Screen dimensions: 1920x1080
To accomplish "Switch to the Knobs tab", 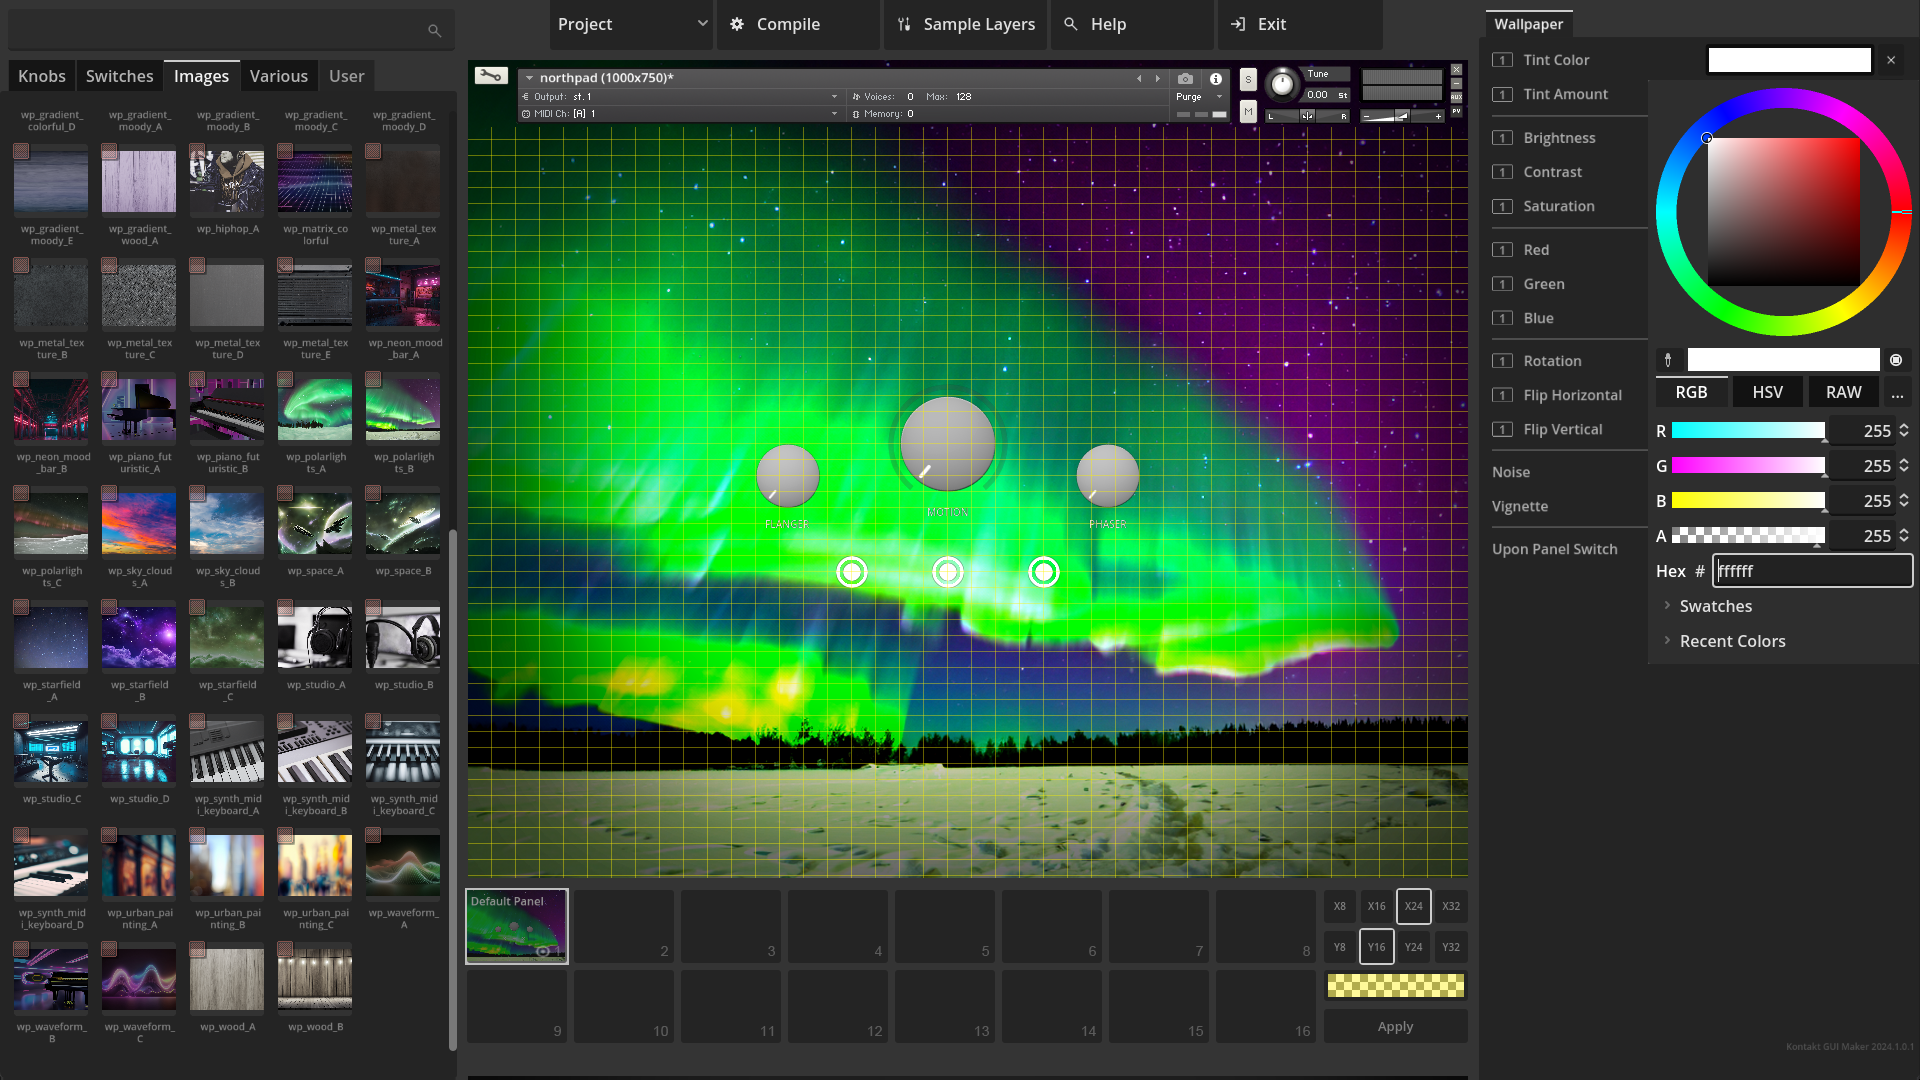I will (x=42, y=76).
